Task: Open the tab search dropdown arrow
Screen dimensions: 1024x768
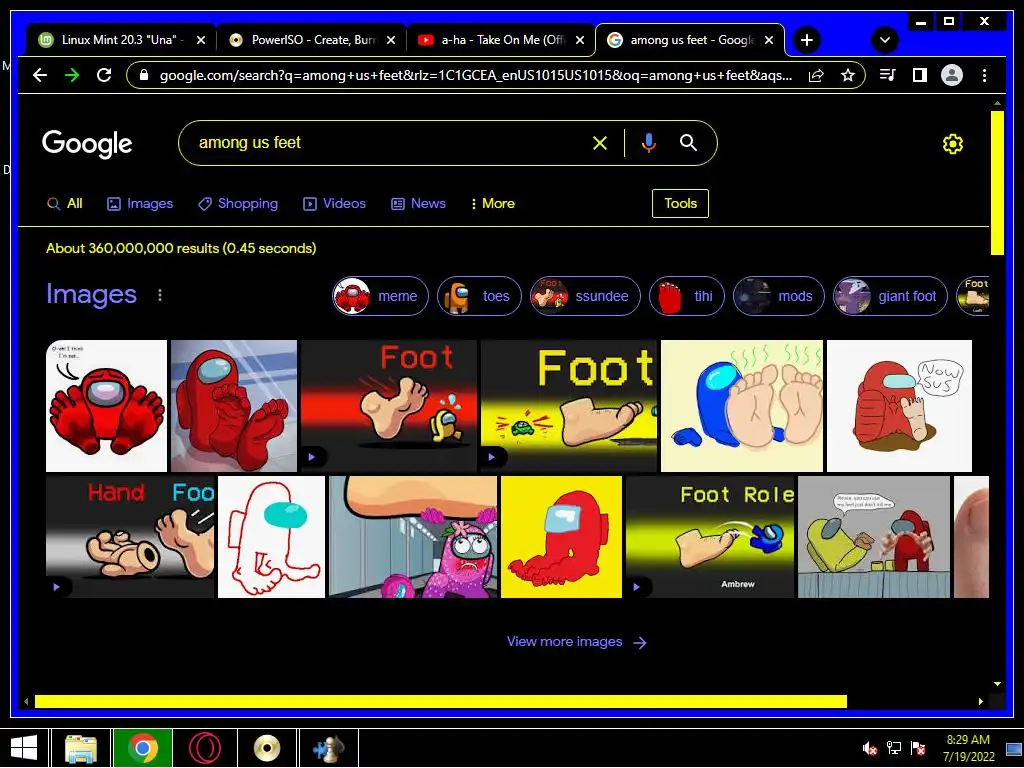Action: tap(885, 40)
